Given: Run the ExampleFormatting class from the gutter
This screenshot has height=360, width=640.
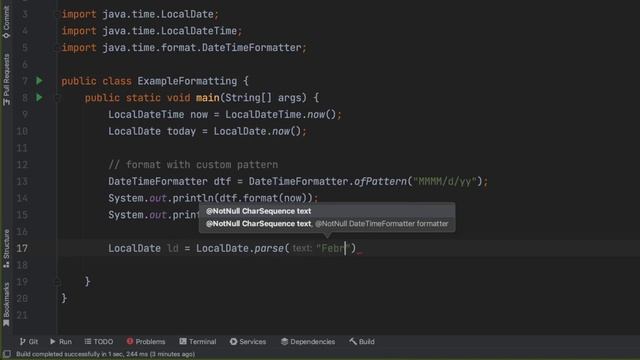Looking at the screenshot, I should (39, 81).
